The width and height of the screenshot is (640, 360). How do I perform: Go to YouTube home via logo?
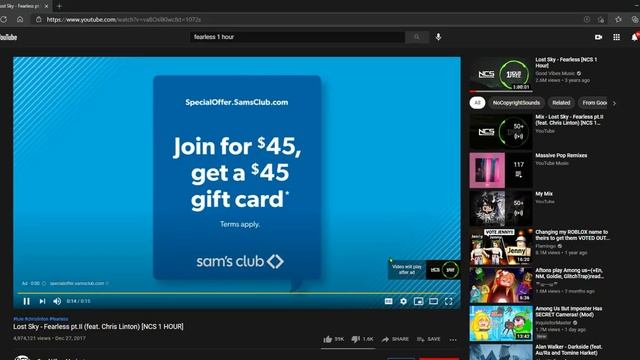[x=9, y=37]
